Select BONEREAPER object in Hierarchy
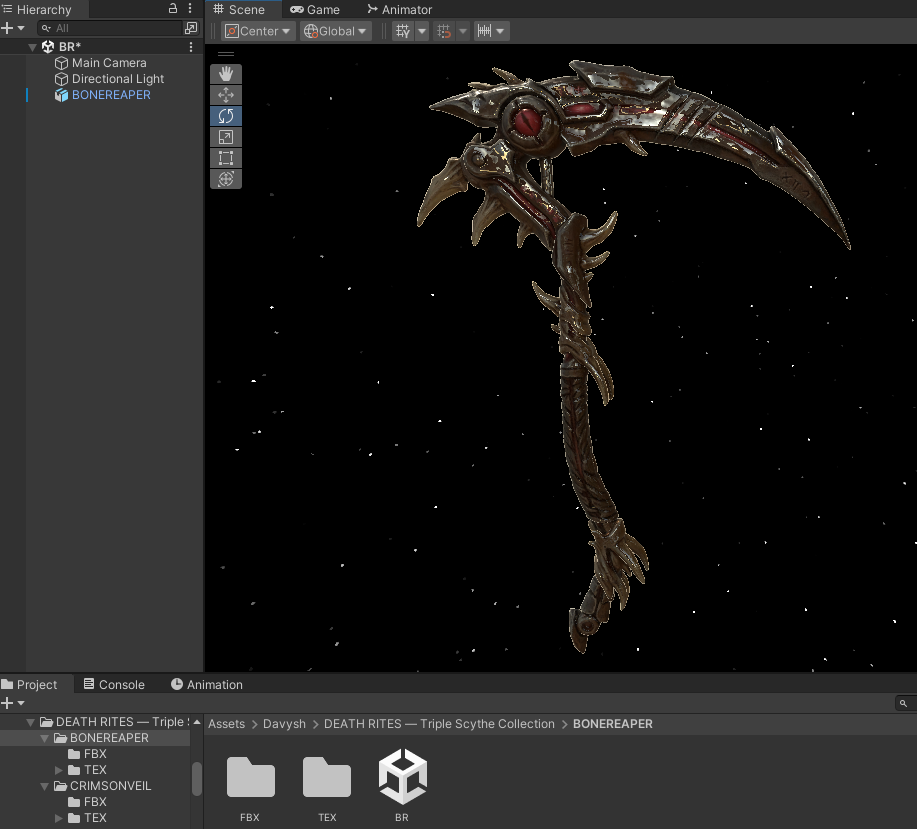The width and height of the screenshot is (917, 829). point(111,95)
